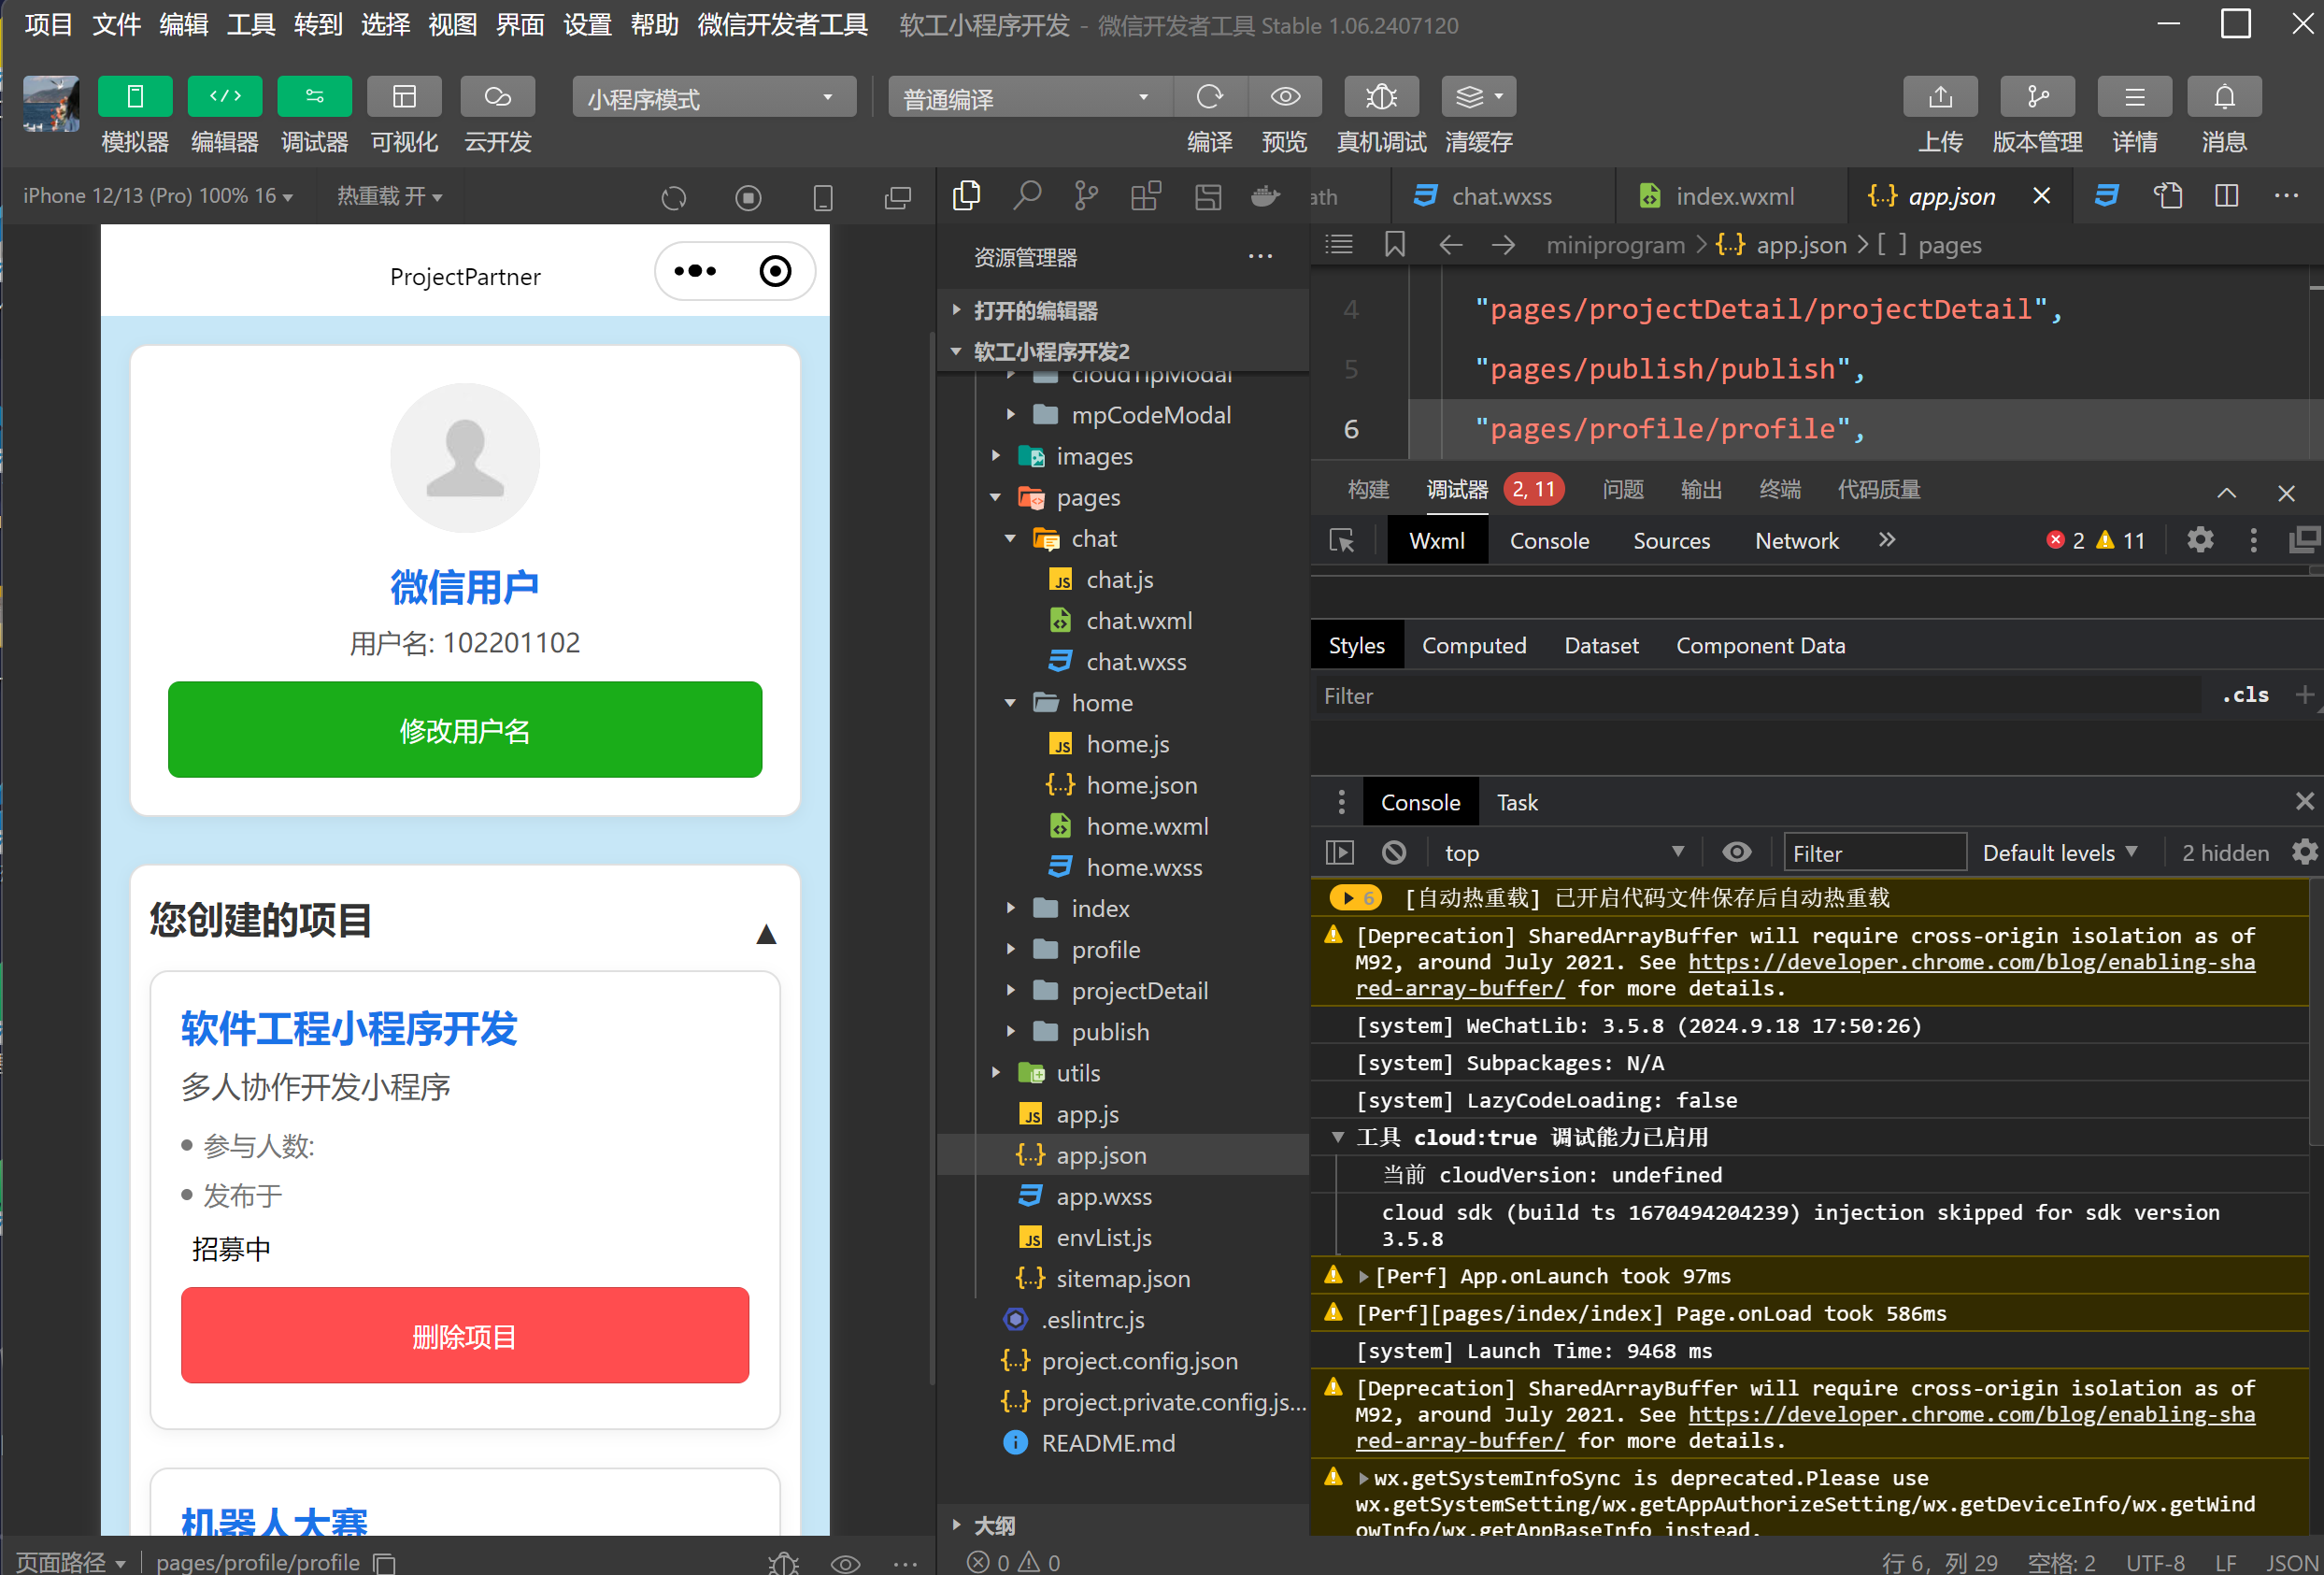Screen dimensions: 2324x1575
Task: Click the element inspector arrow icon
Action: coord(1341,541)
